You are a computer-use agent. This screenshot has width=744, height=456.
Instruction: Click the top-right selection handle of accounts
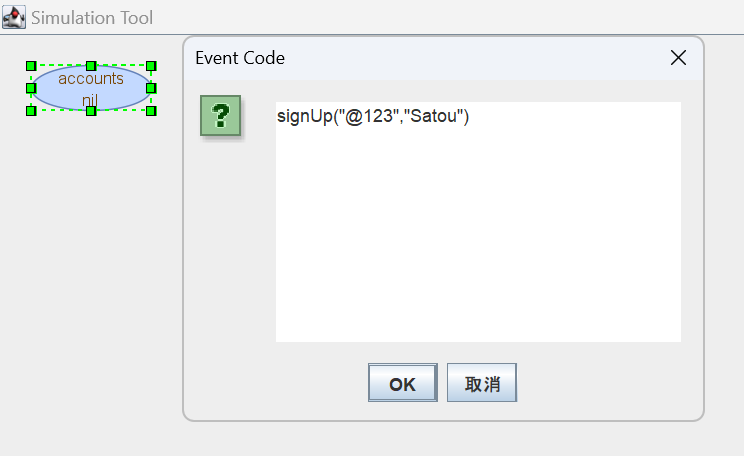click(151, 66)
